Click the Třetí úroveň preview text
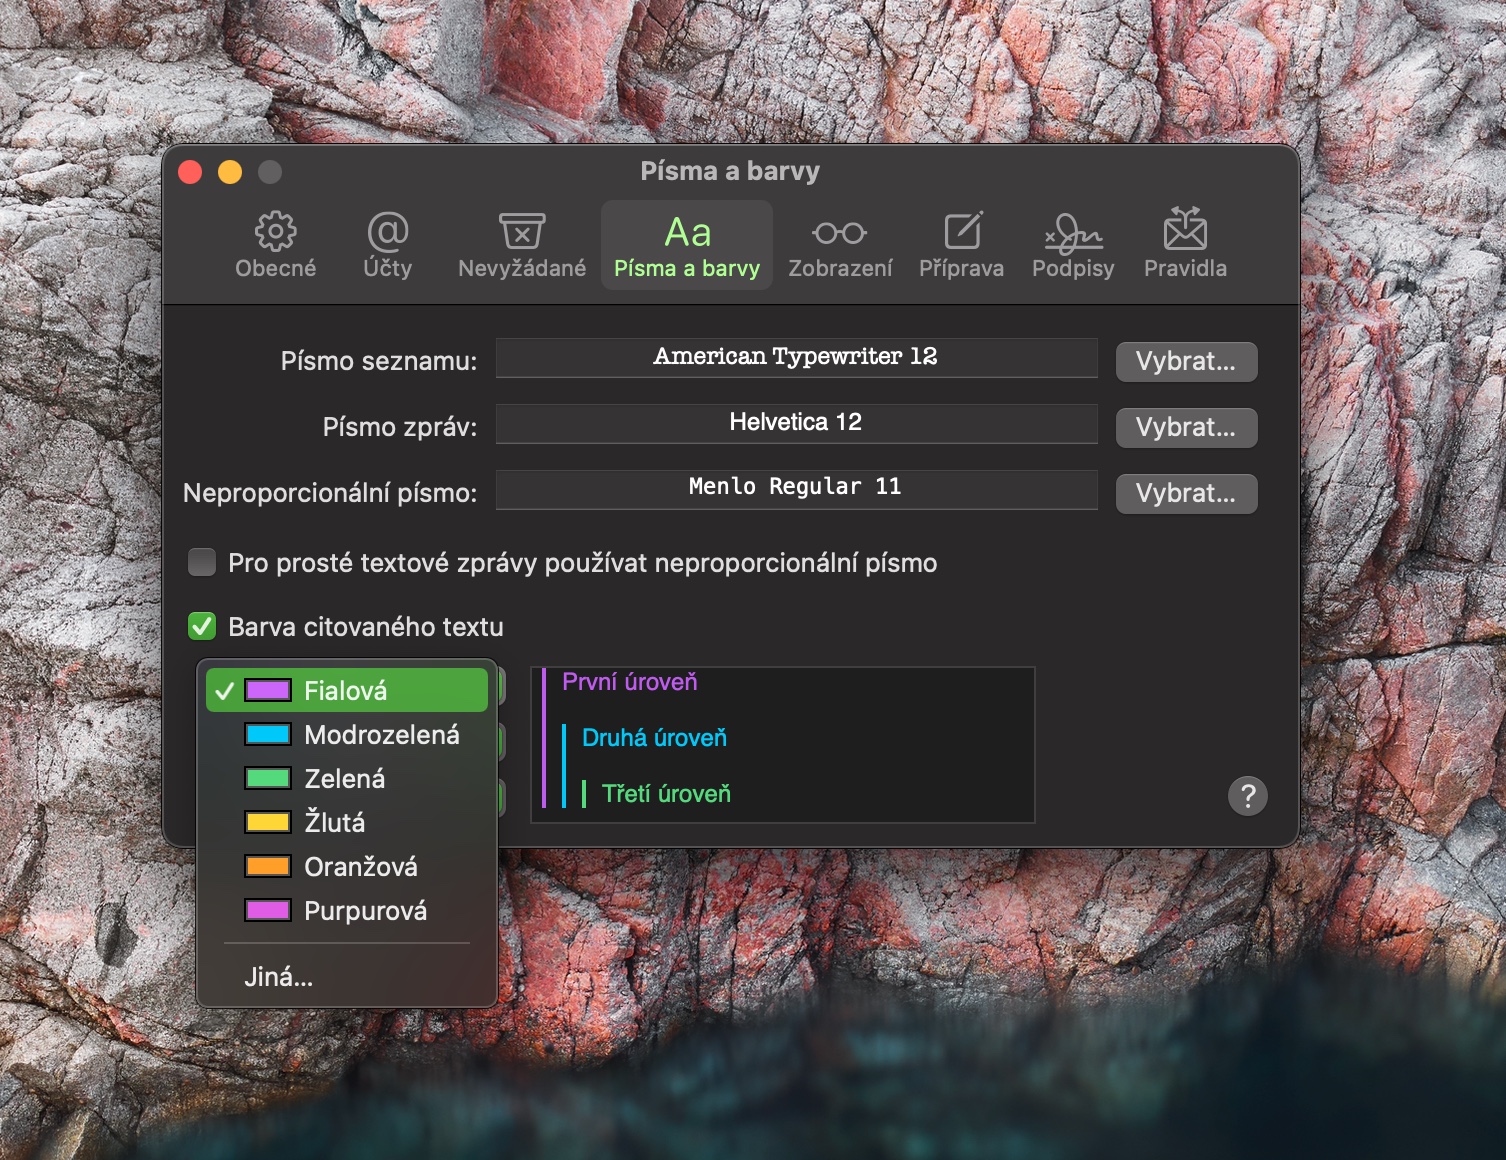Viewport: 1506px width, 1160px height. coord(666,794)
